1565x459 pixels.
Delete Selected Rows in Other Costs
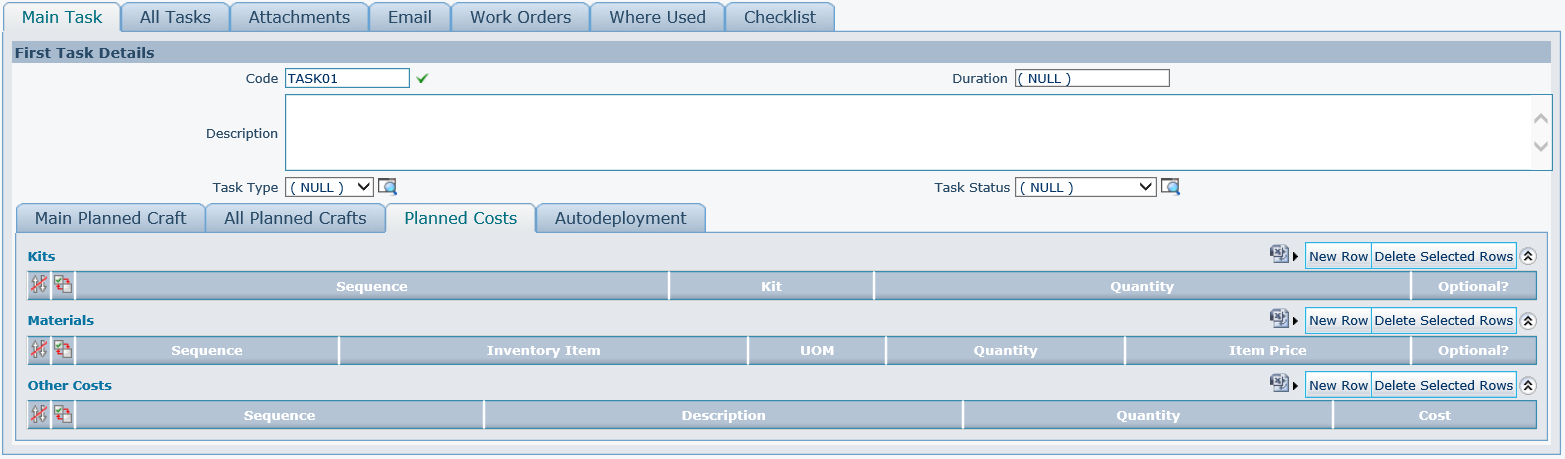tap(1443, 385)
